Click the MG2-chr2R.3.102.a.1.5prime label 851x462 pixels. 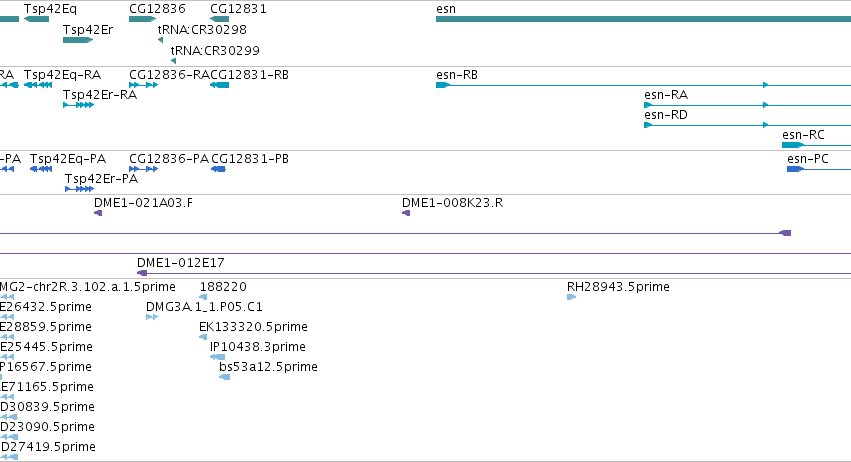(88, 287)
